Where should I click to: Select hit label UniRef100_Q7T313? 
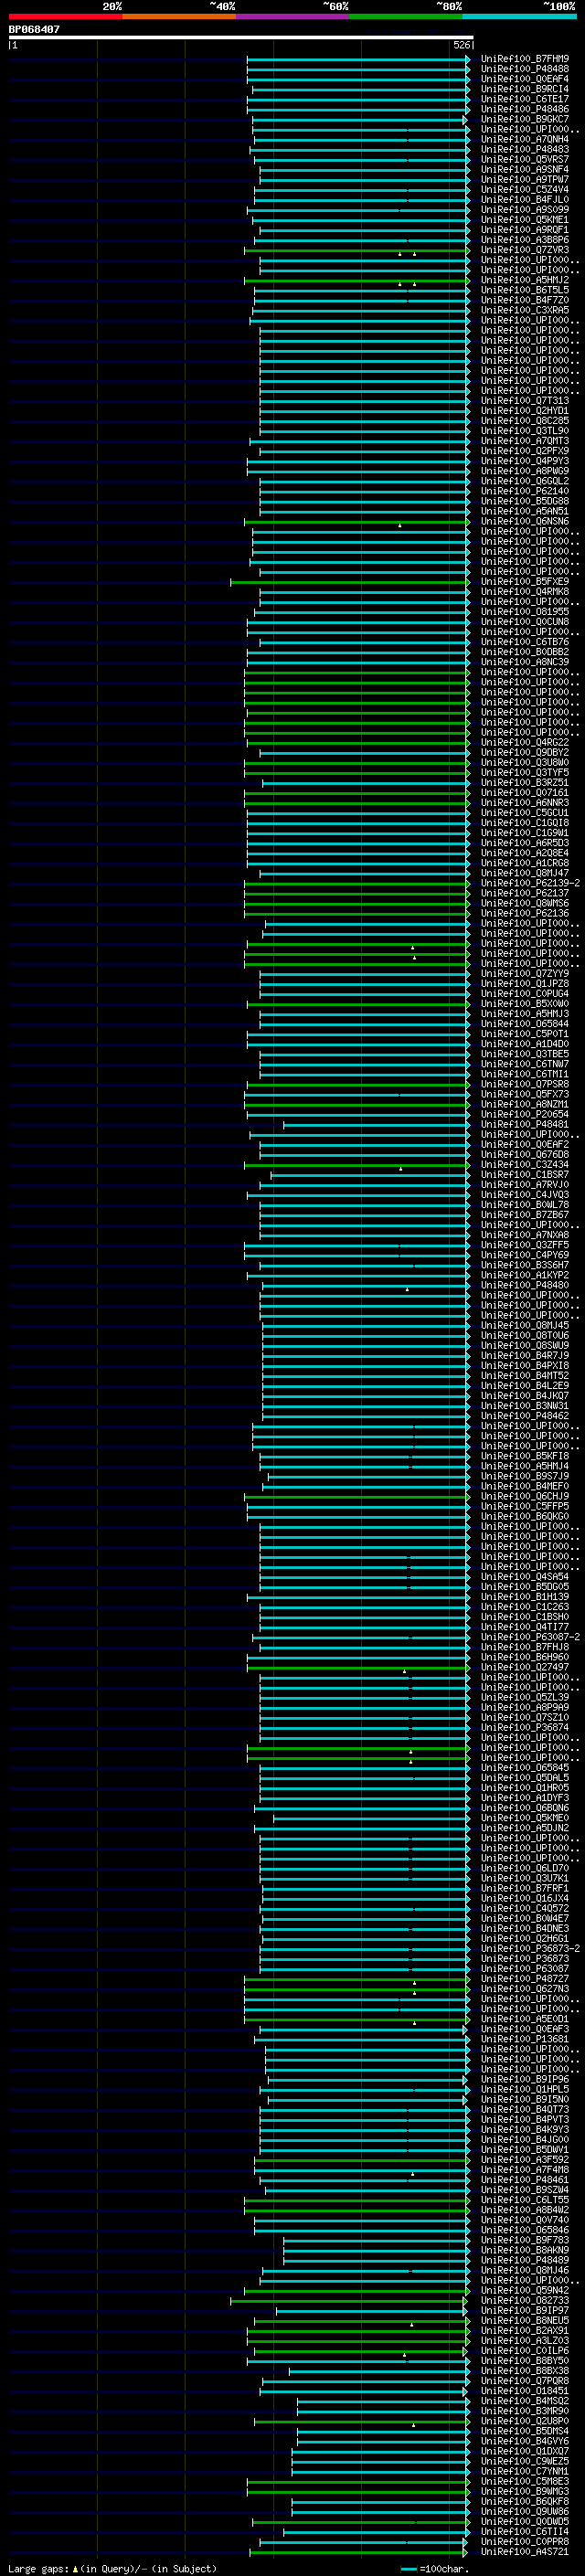524,400
